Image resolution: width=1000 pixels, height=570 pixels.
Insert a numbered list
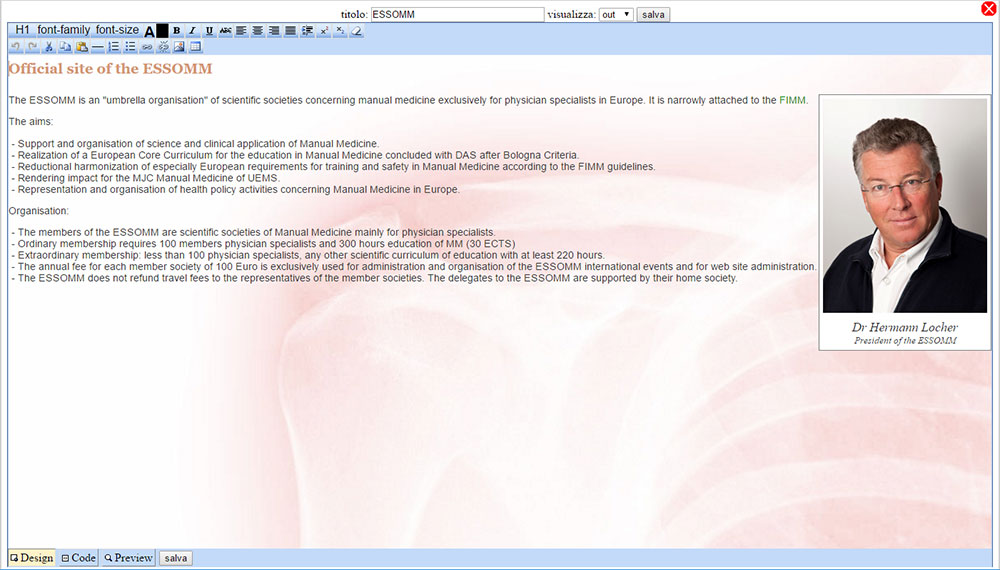pyautogui.click(x=114, y=47)
